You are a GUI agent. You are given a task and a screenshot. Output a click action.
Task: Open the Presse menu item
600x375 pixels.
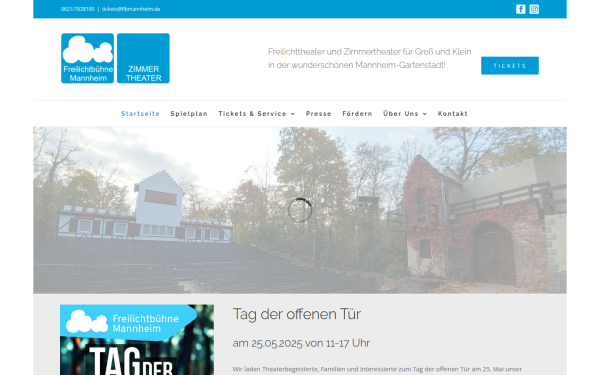point(318,114)
